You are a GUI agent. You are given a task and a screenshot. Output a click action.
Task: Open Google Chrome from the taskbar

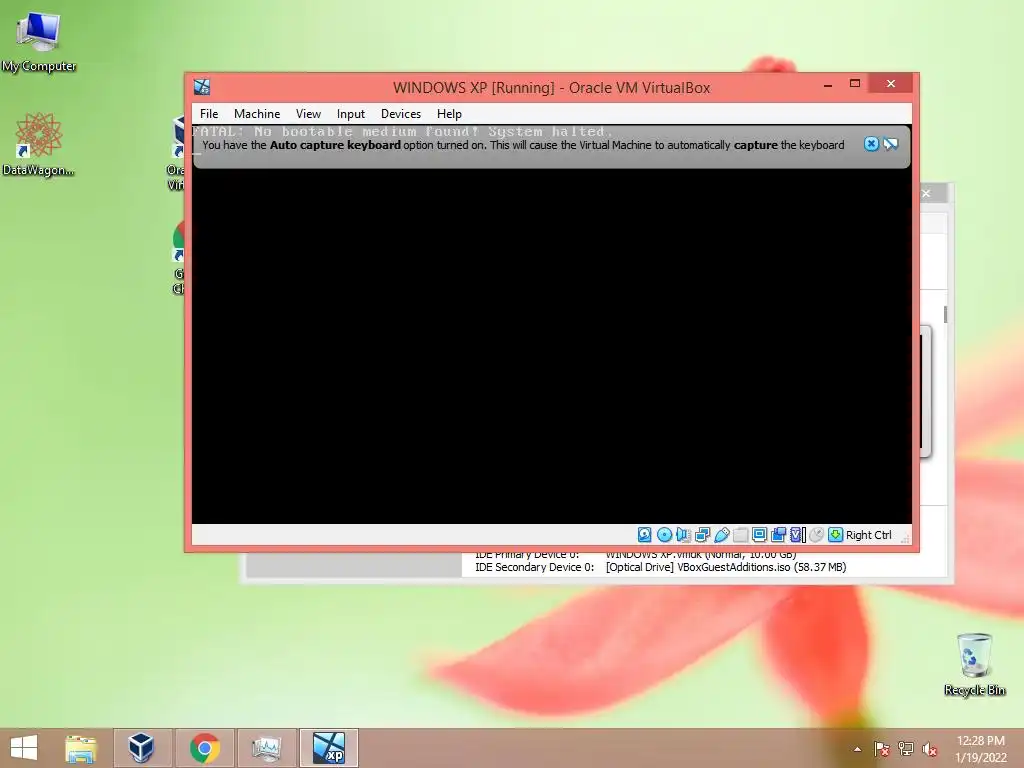tap(204, 748)
